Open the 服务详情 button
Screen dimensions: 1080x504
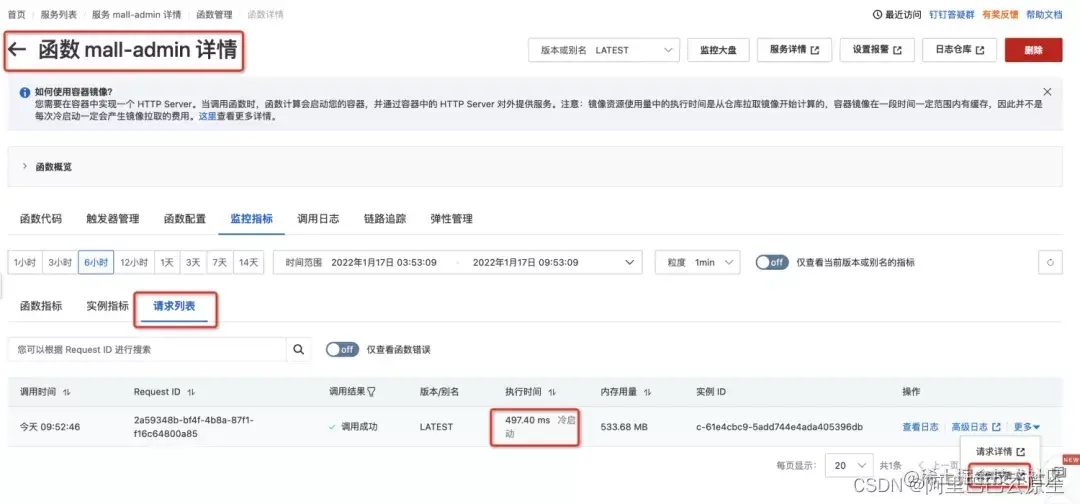coord(794,50)
